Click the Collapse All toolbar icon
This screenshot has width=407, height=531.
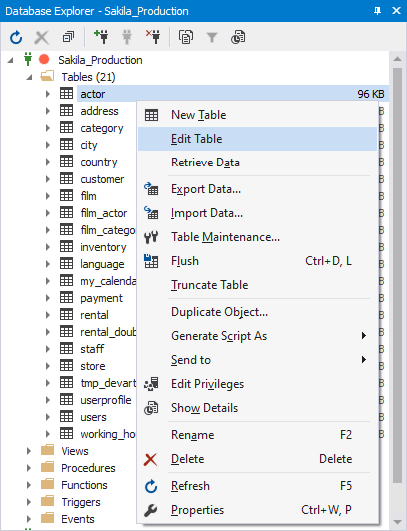[68, 37]
